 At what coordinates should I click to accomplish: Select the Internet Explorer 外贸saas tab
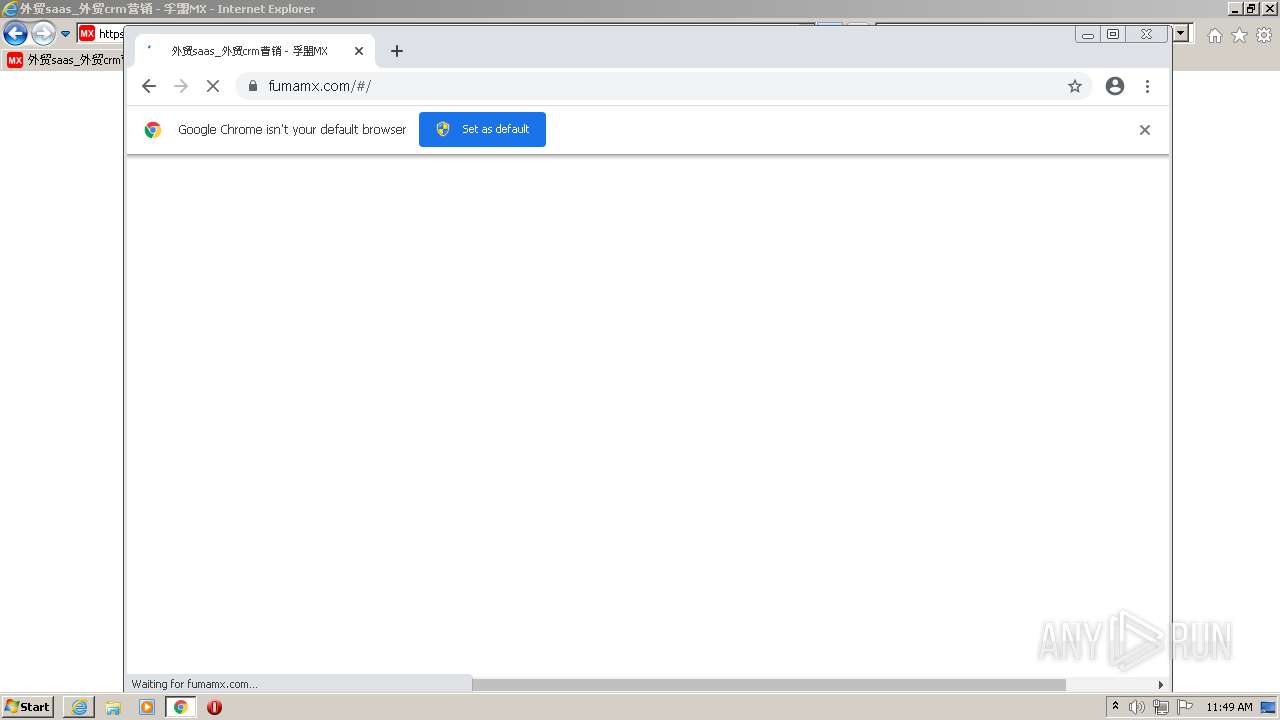(x=64, y=60)
